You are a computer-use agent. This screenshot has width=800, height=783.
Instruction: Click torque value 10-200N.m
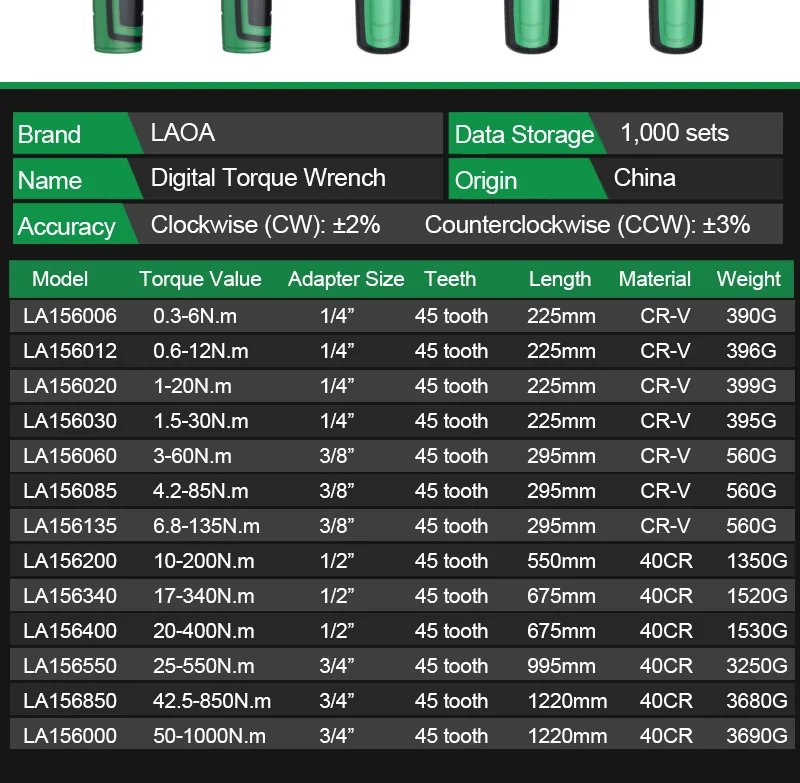click(x=204, y=561)
